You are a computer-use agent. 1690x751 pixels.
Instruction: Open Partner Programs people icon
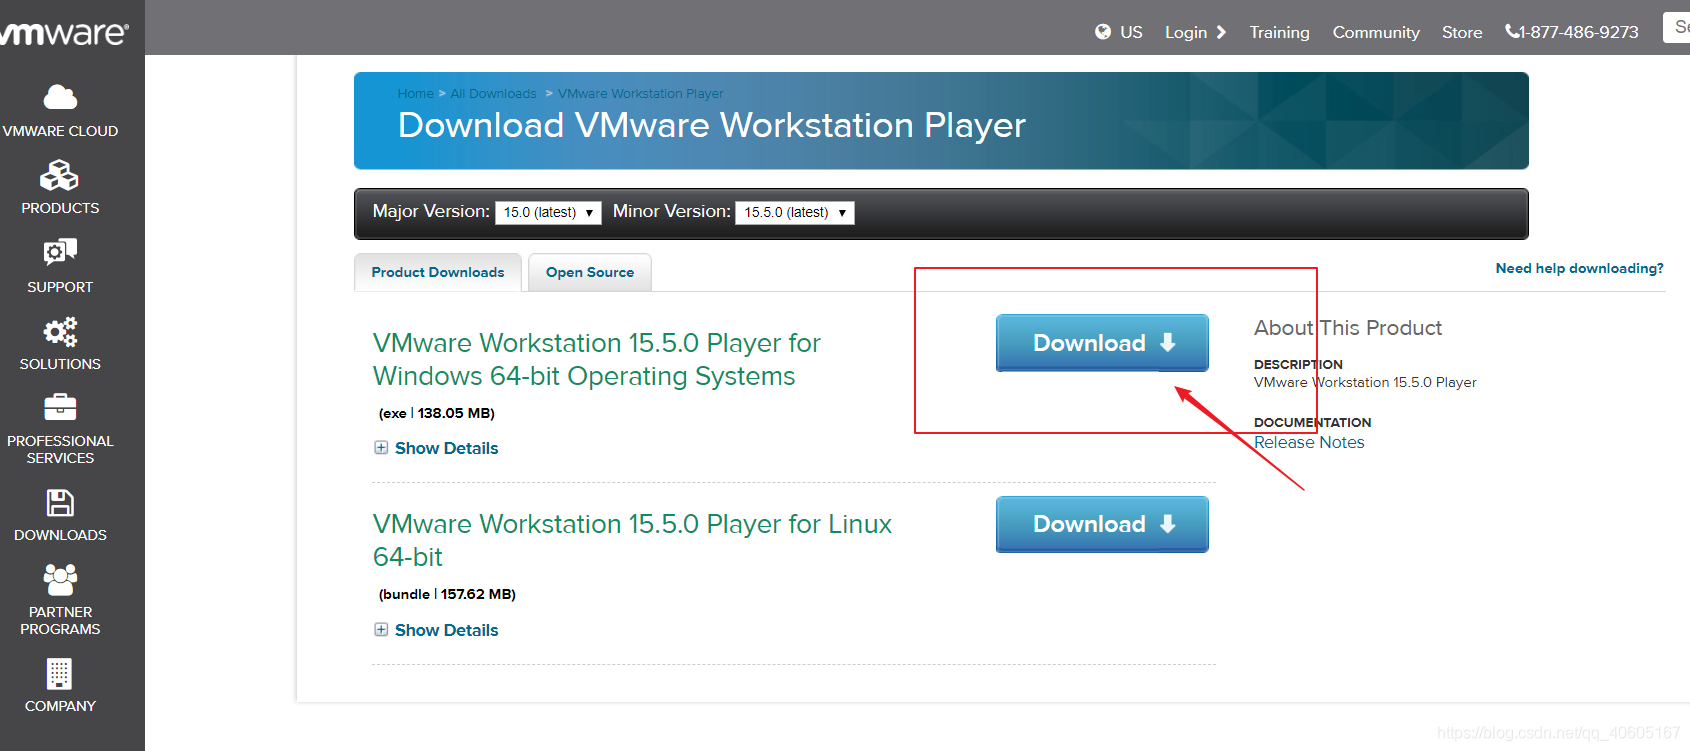[60, 579]
